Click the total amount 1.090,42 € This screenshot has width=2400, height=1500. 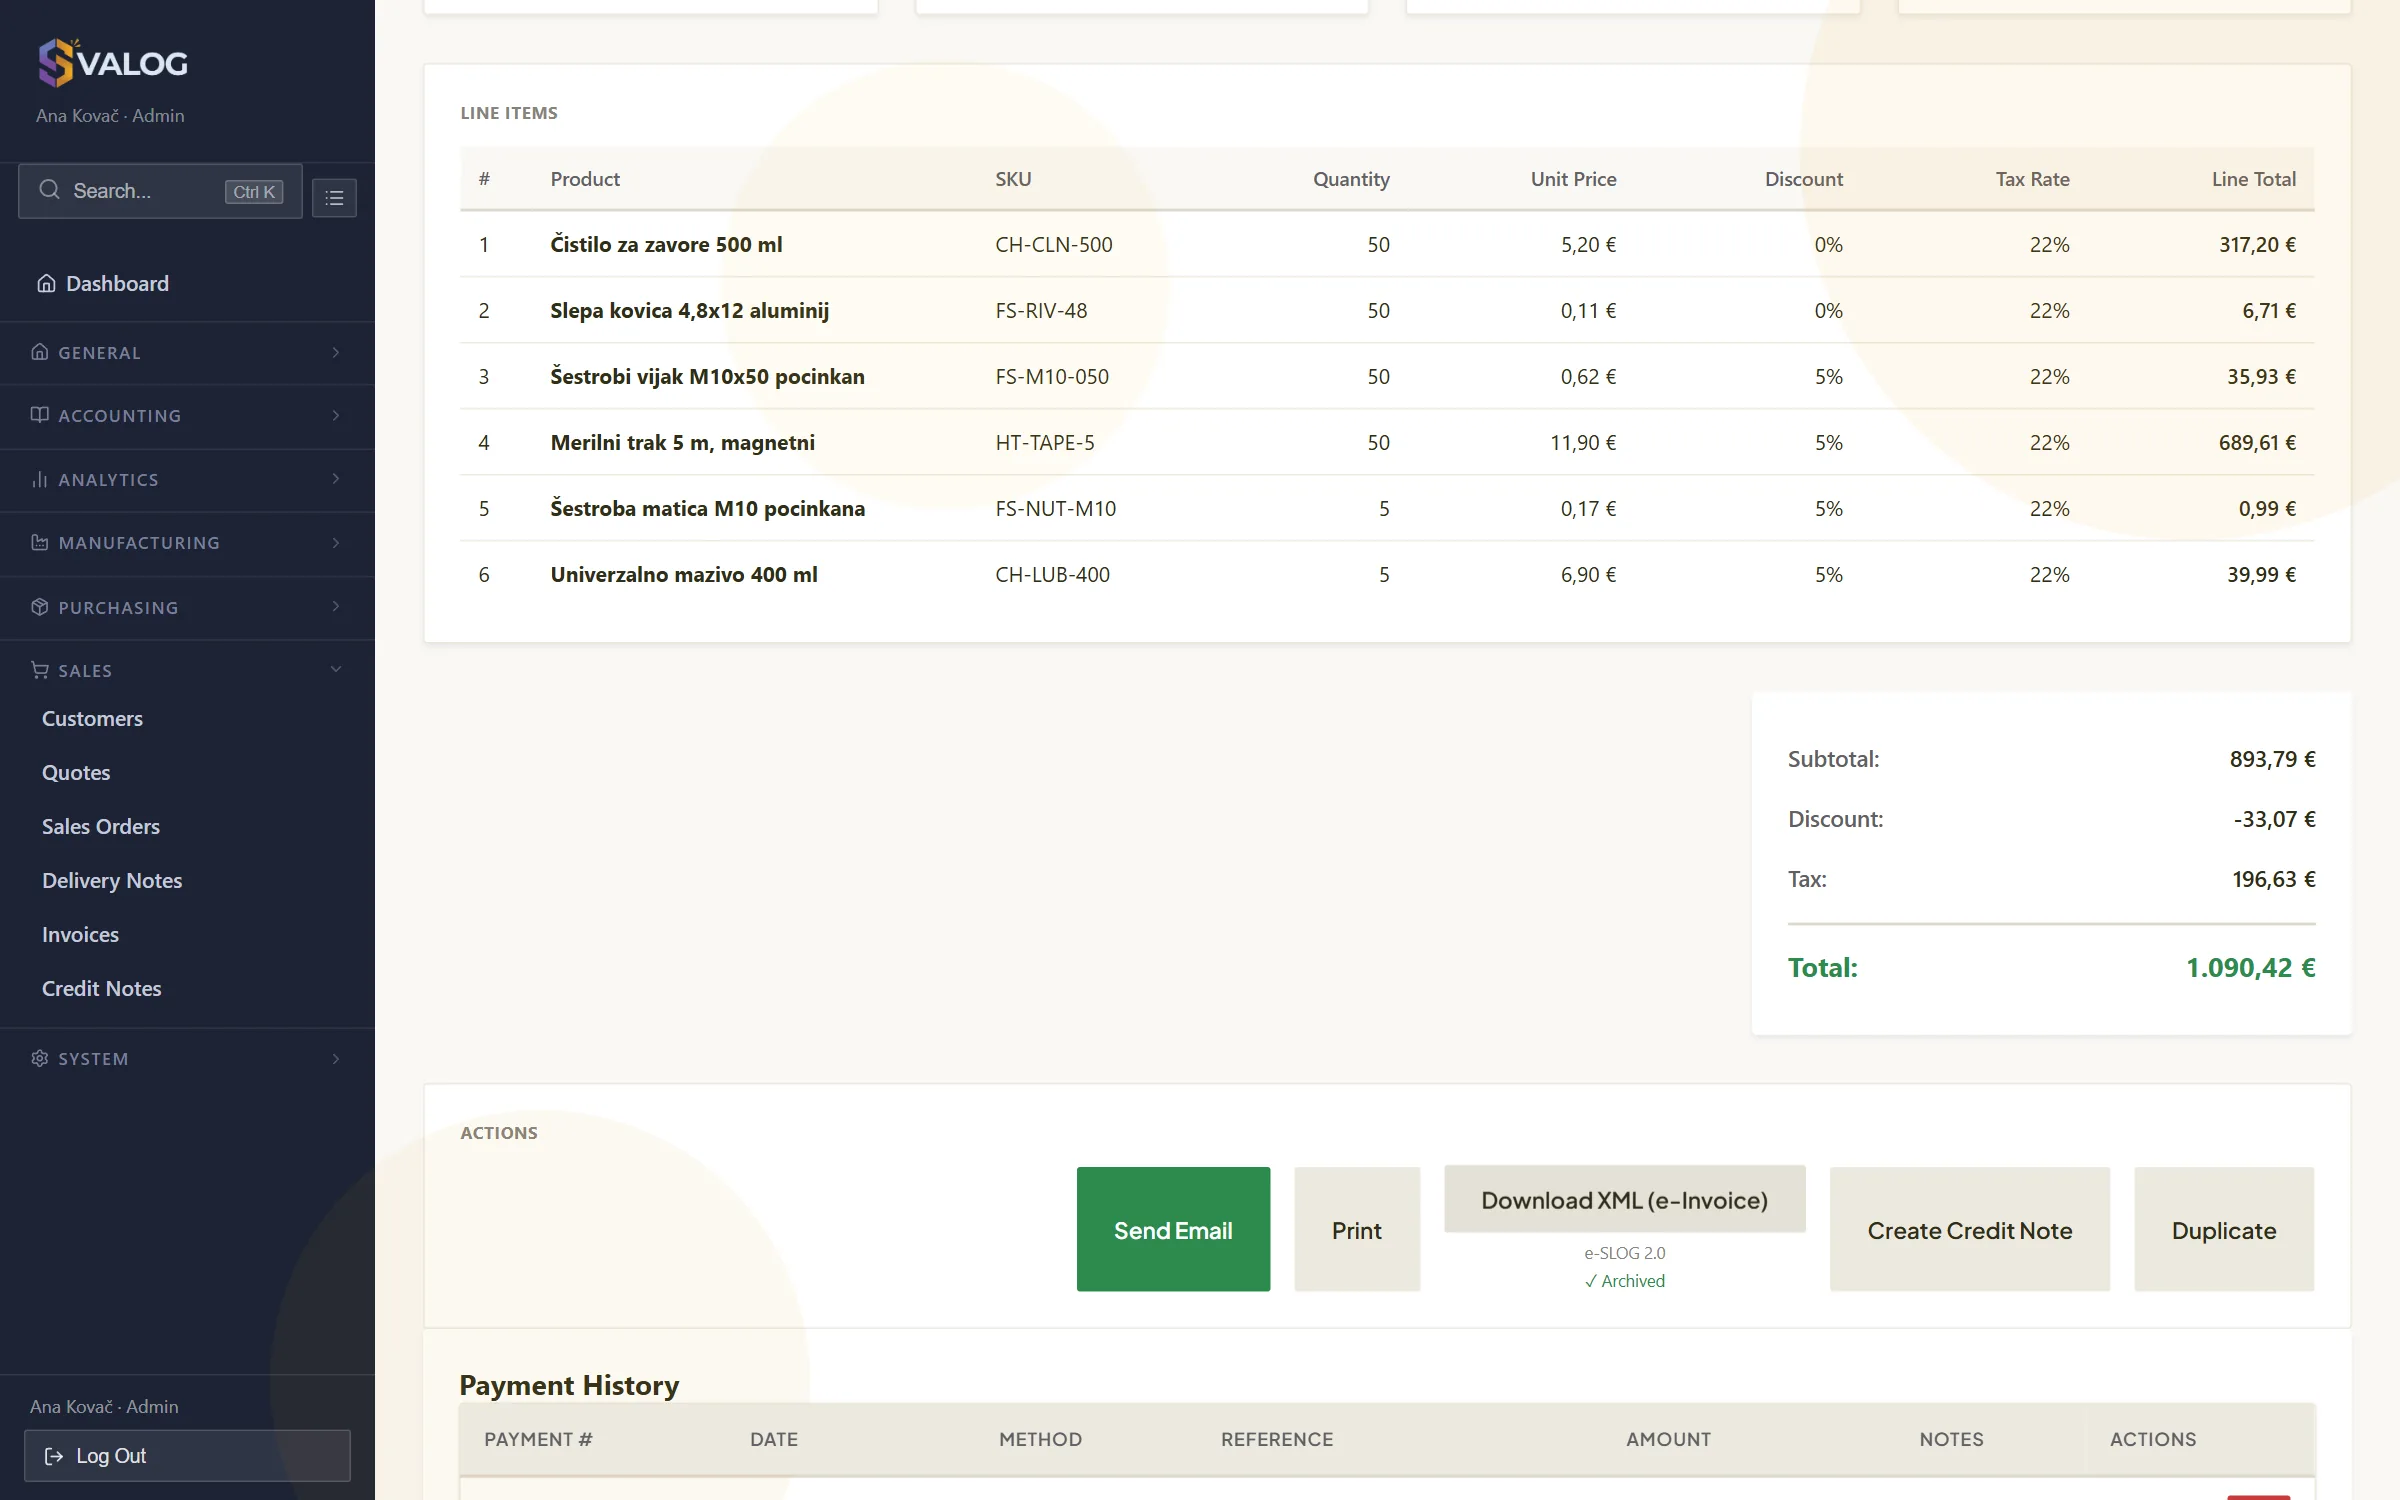pyautogui.click(x=2250, y=967)
